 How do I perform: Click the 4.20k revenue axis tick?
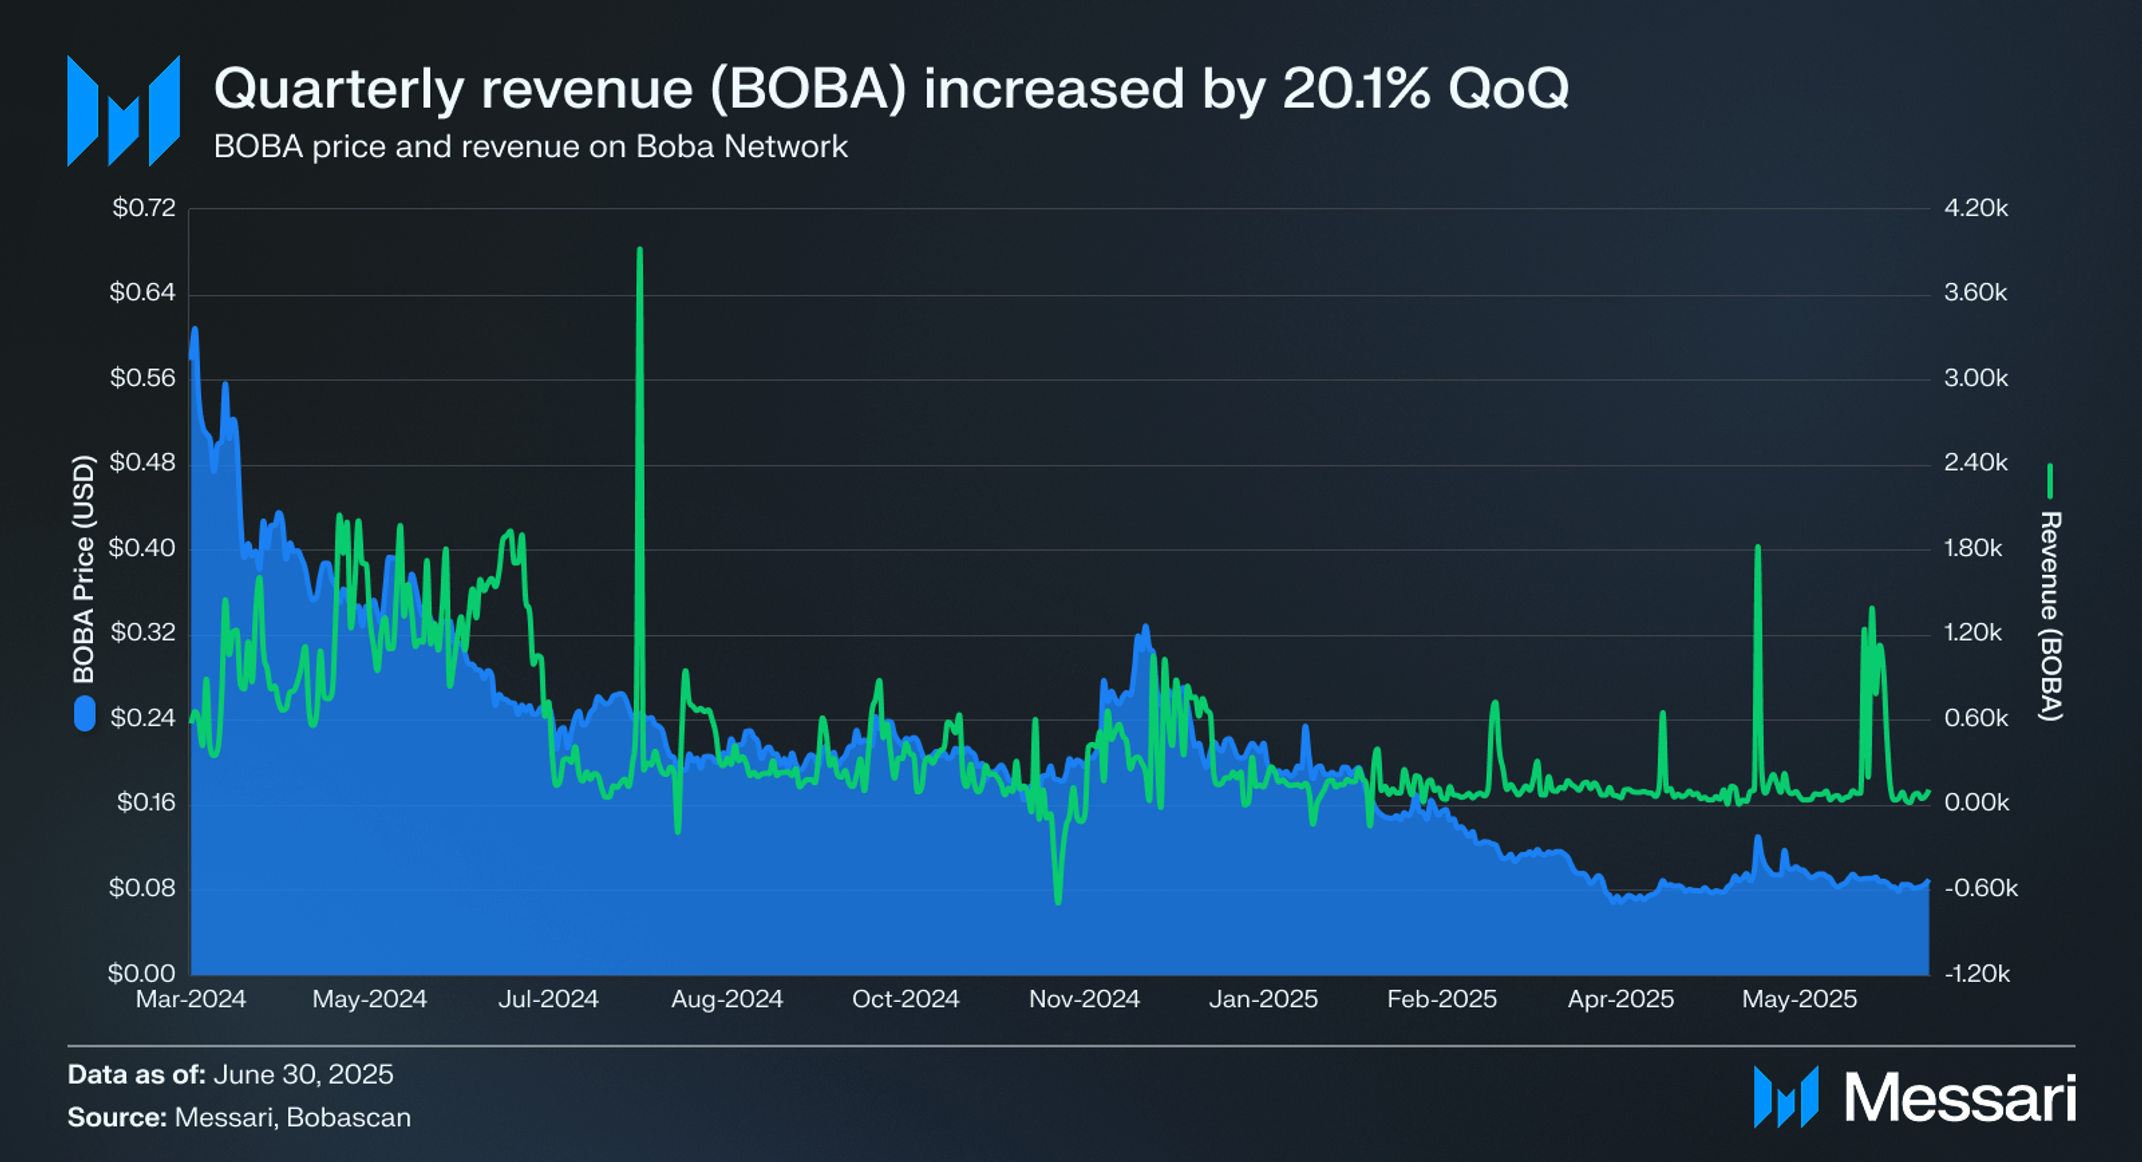point(1976,208)
